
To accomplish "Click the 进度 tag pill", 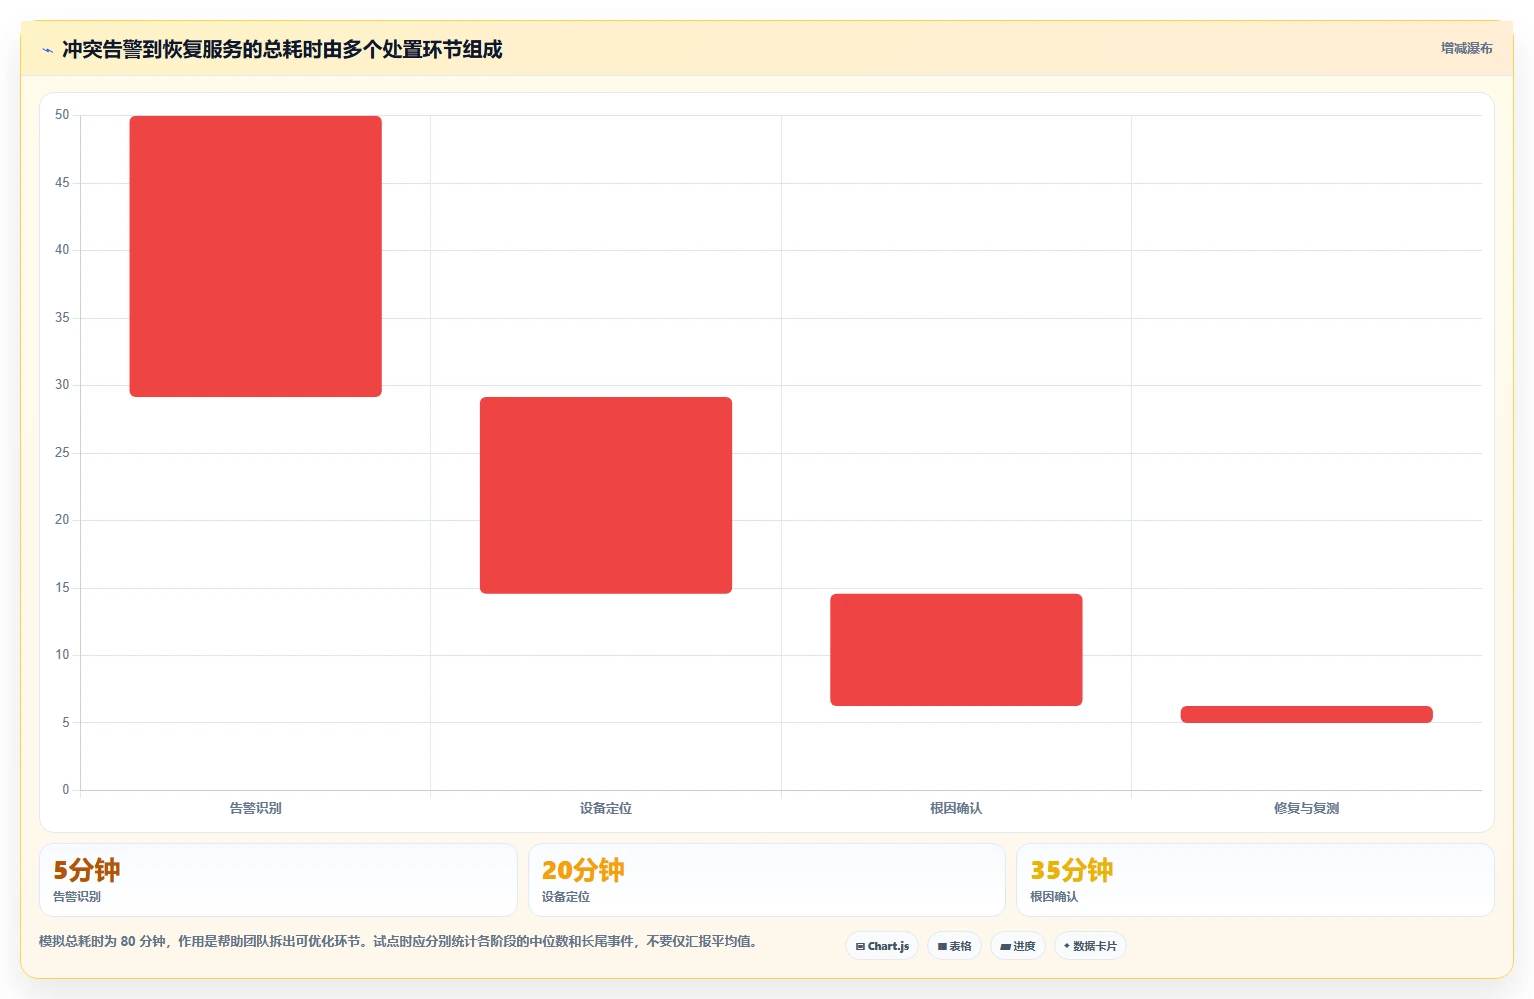I will (1018, 946).
